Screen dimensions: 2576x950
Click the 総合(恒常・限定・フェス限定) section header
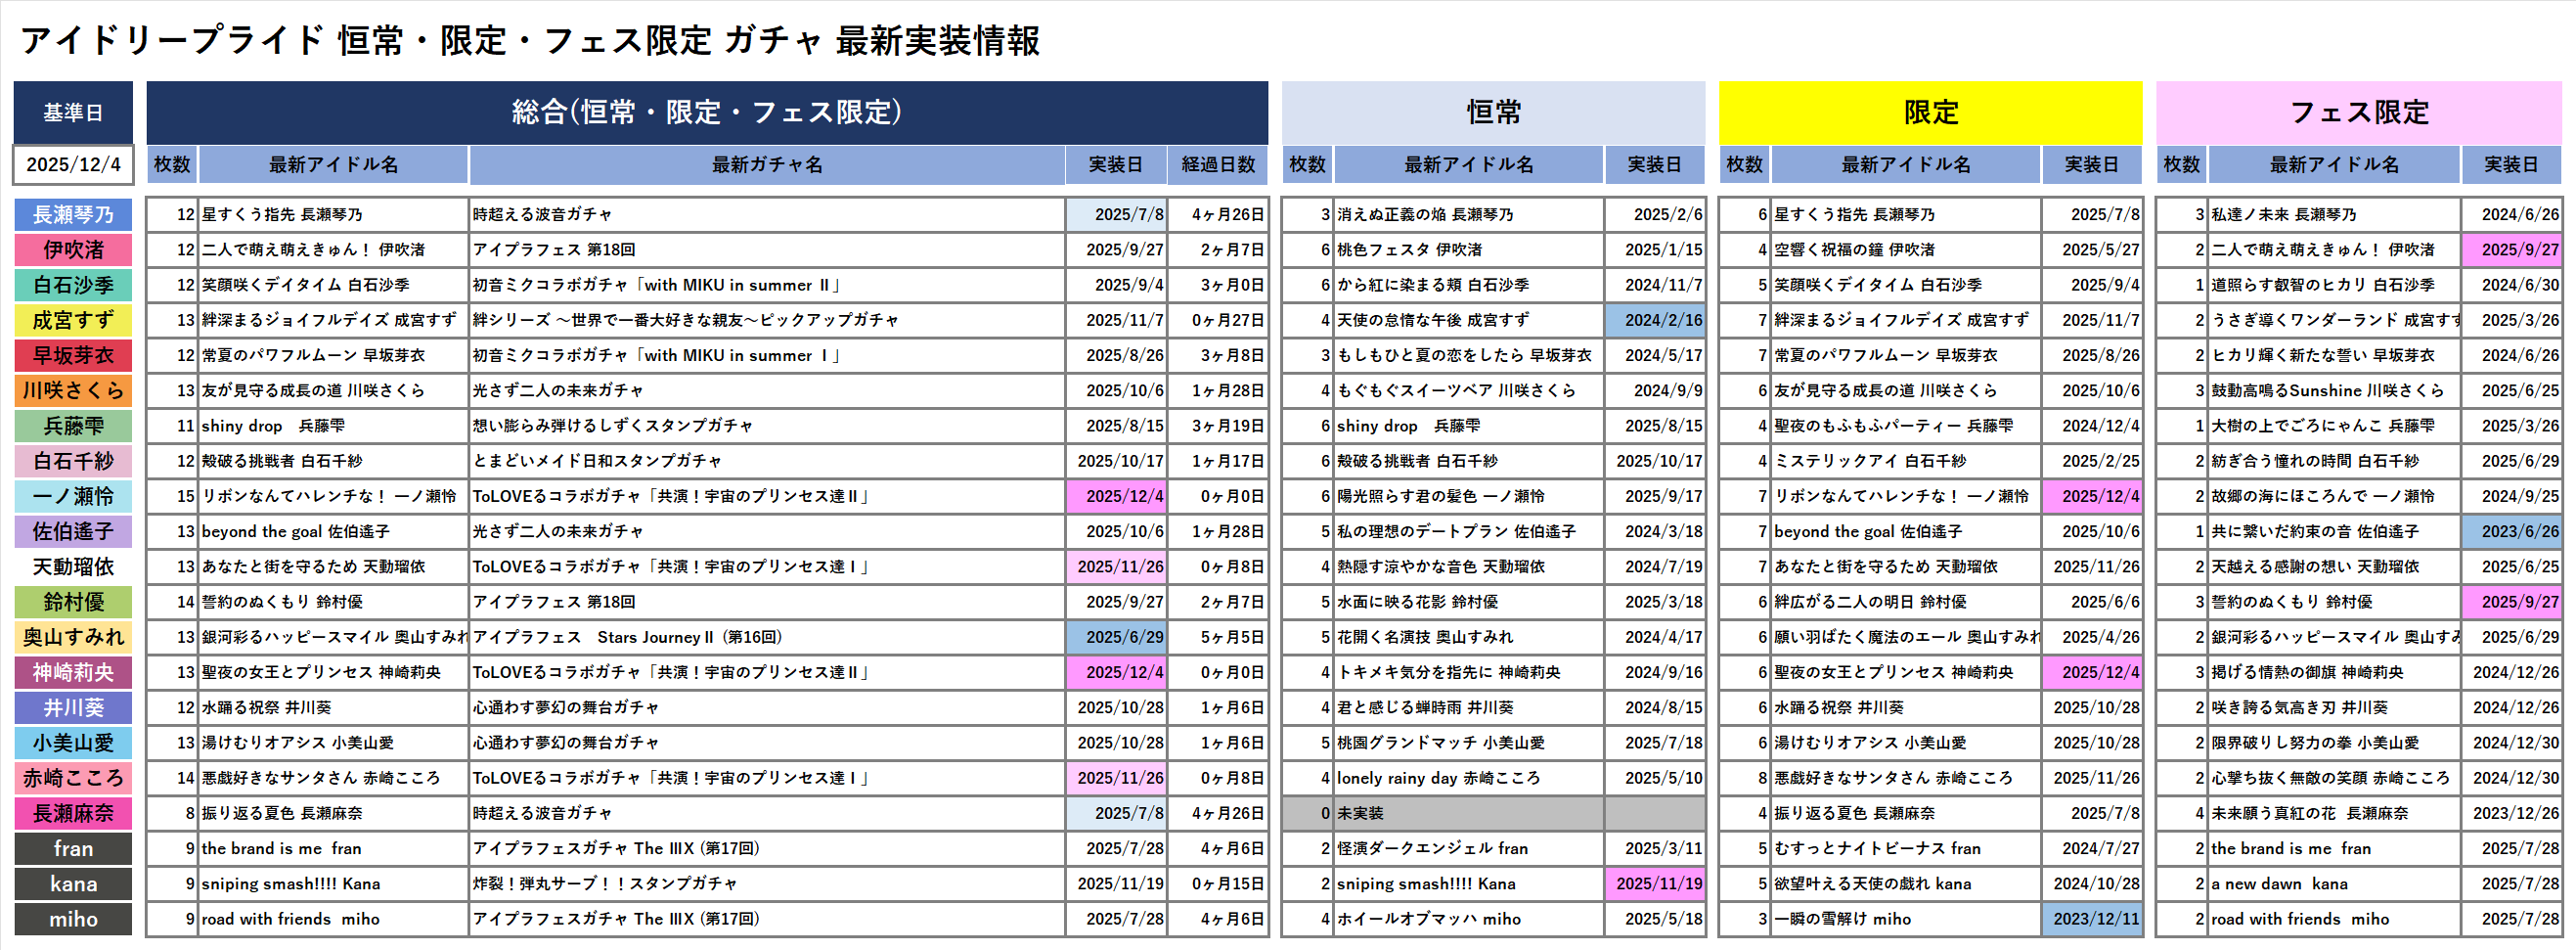[706, 112]
